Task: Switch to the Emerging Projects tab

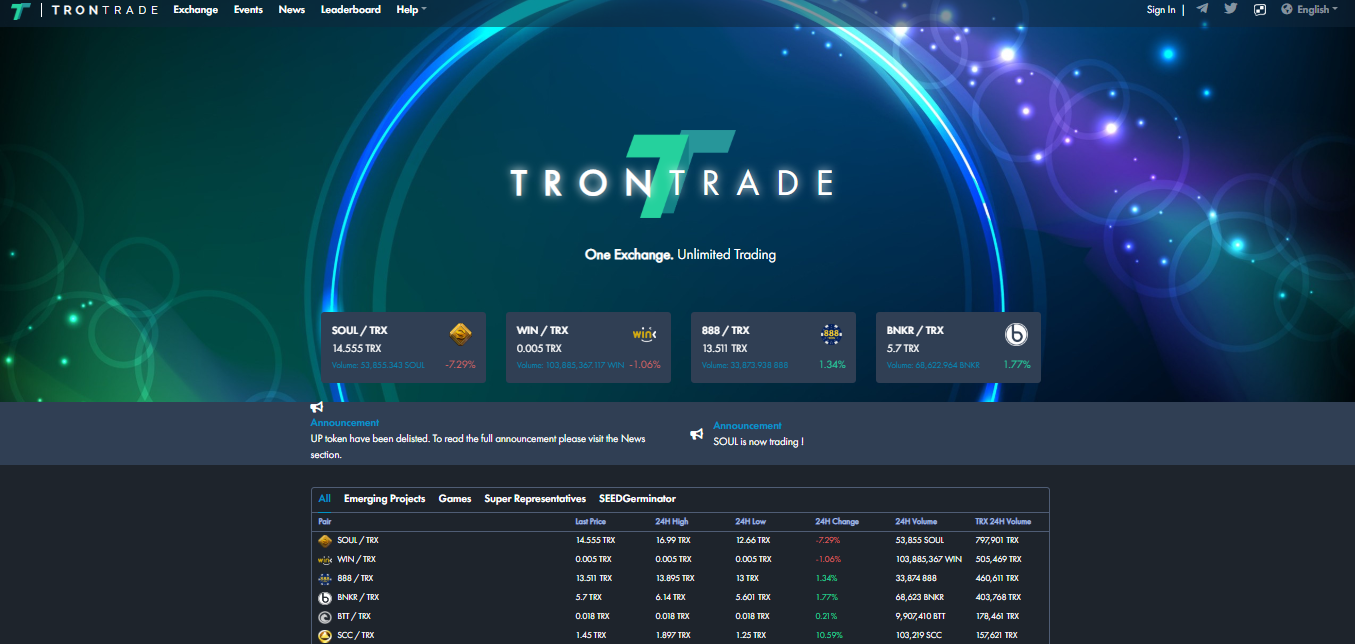Action: 384,498
